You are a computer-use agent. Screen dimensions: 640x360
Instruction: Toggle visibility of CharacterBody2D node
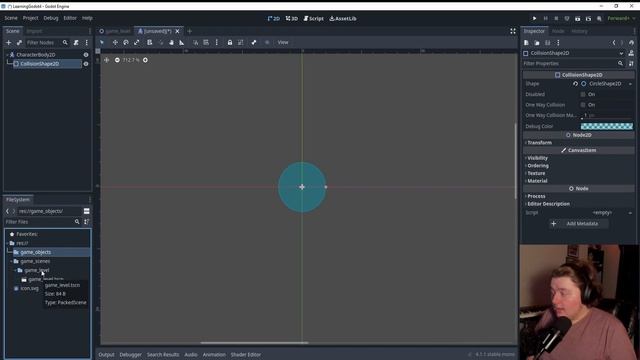pos(86,55)
